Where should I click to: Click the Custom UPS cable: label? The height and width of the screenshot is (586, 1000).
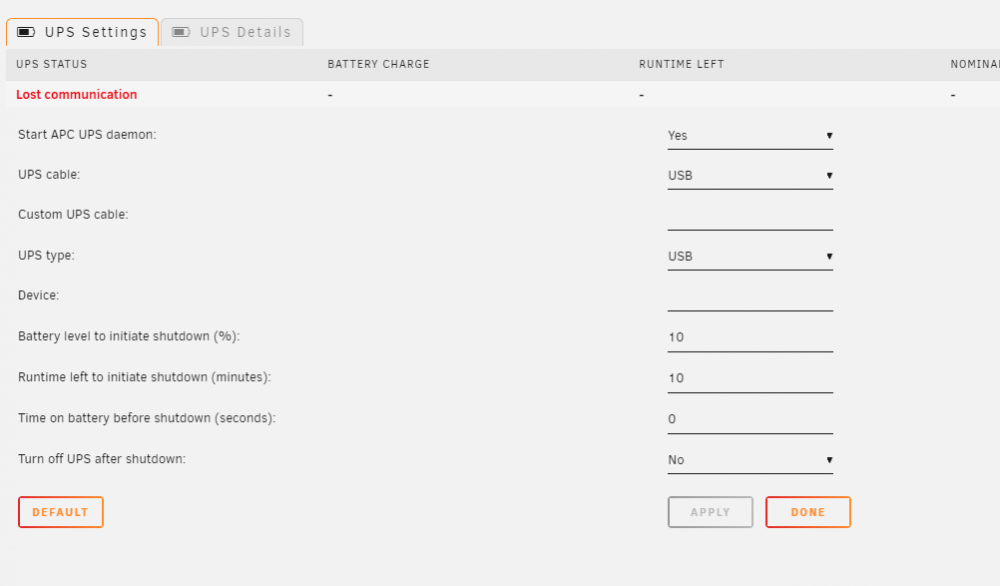point(73,215)
